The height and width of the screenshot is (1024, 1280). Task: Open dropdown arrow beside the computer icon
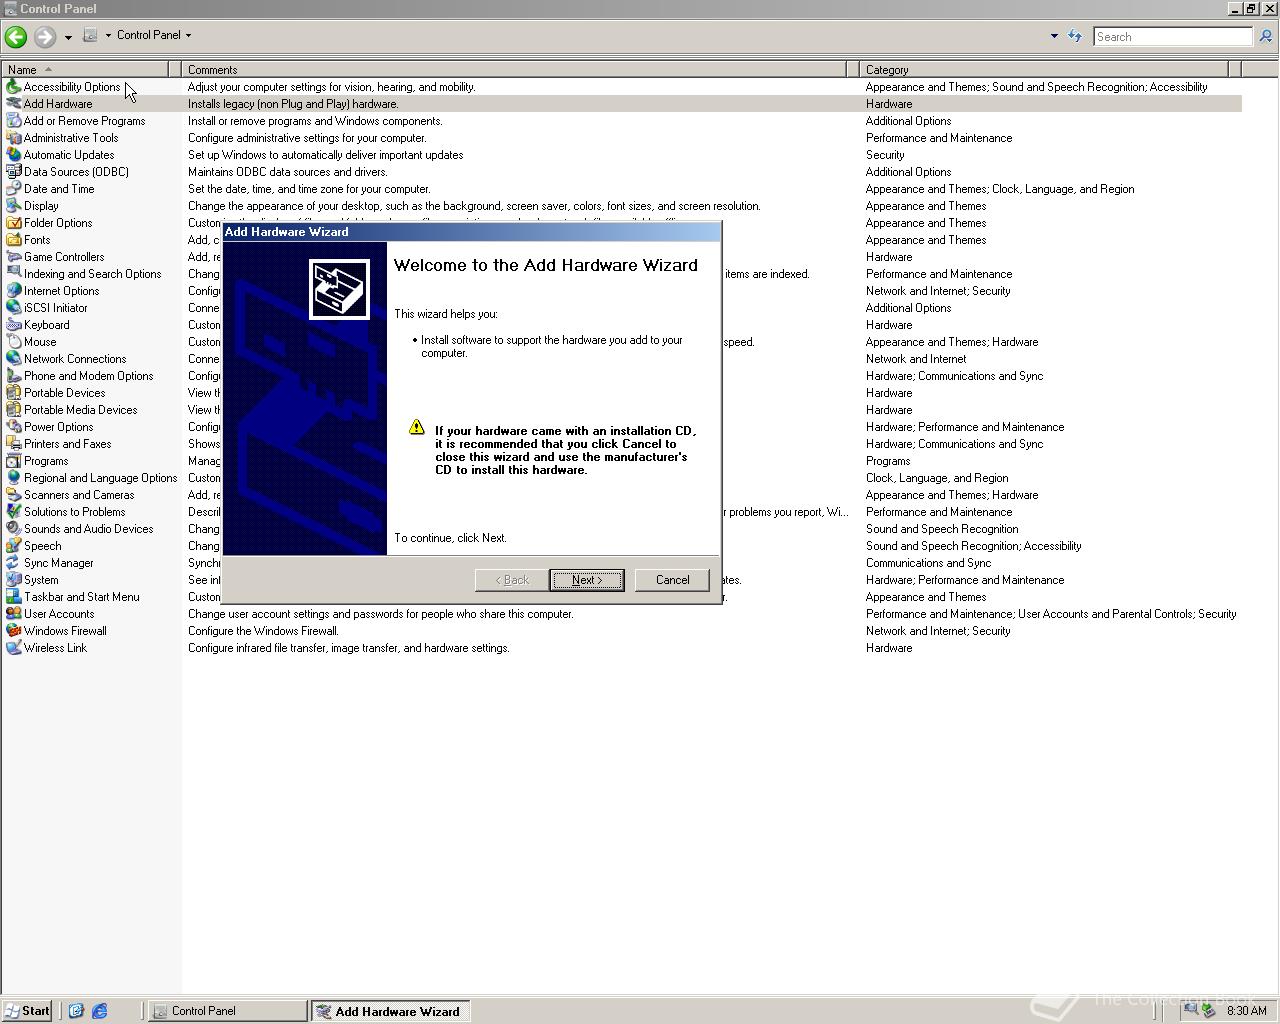point(108,35)
